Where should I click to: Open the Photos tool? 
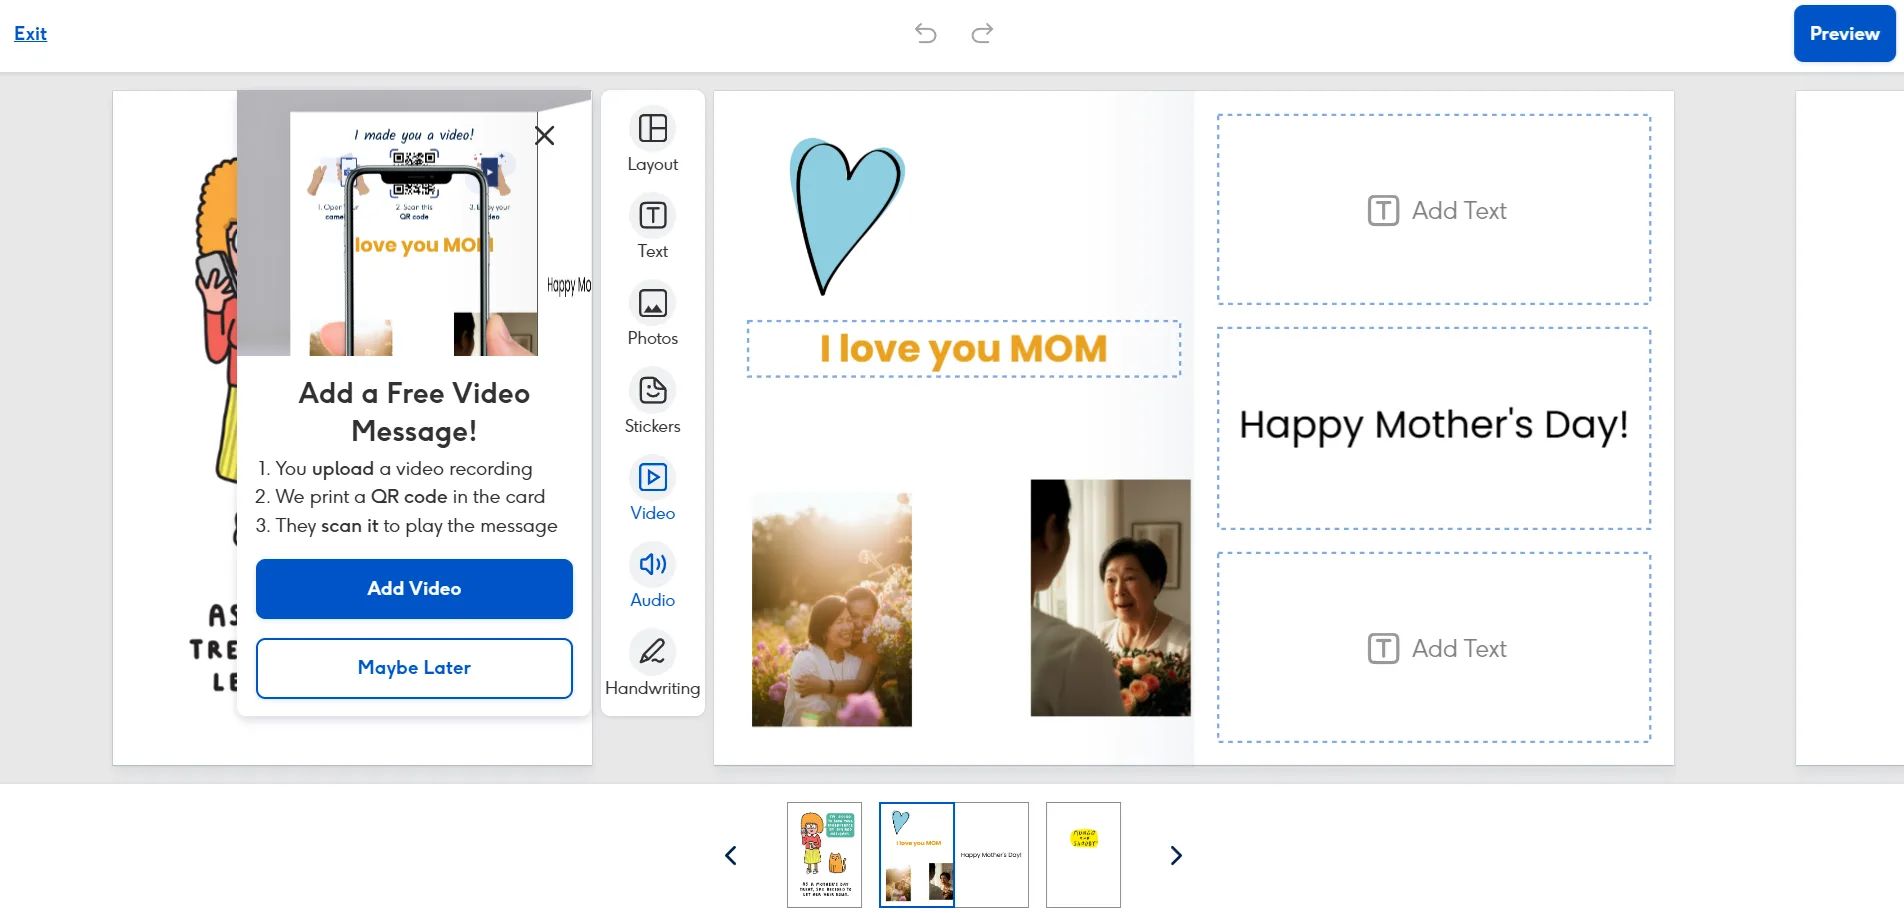pos(652,315)
